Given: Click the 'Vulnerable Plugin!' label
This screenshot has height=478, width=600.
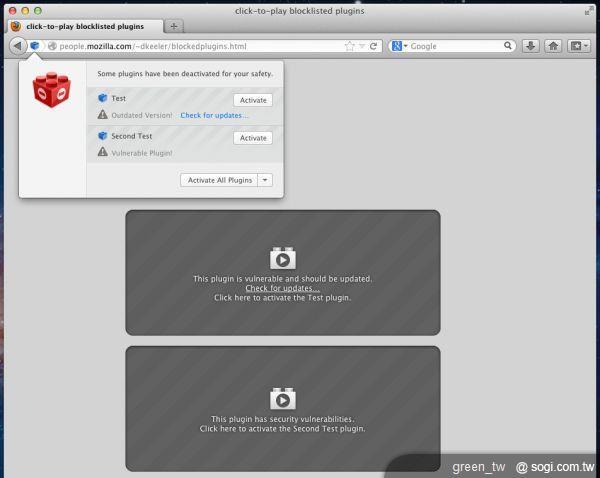Looking at the screenshot, I should [142, 153].
